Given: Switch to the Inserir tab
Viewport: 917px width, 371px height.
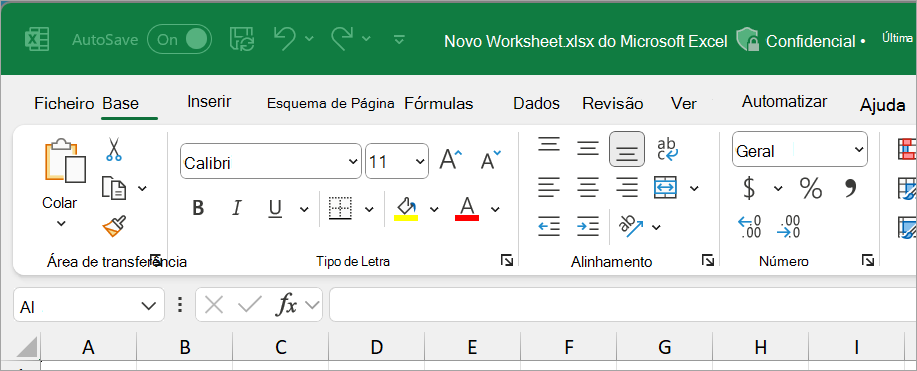Looking at the screenshot, I should 209,102.
